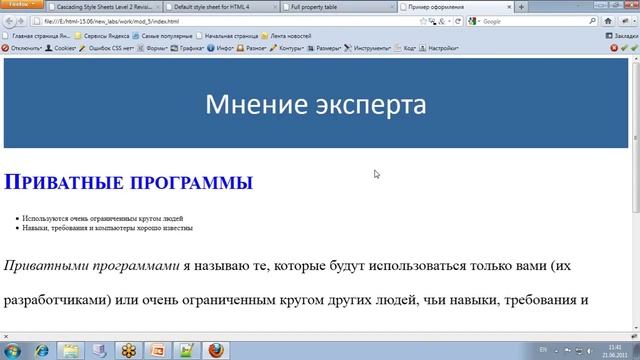This screenshot has width=640, height=360.
Task: Open the Лента новостей bookmark folder
Action: pyautogui.click(x=286, y=36)
